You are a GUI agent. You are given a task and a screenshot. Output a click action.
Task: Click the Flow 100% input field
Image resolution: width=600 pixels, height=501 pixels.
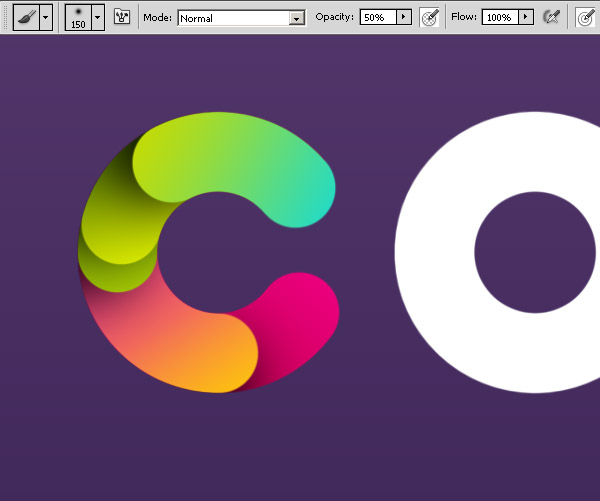click(x=500, y=17)
